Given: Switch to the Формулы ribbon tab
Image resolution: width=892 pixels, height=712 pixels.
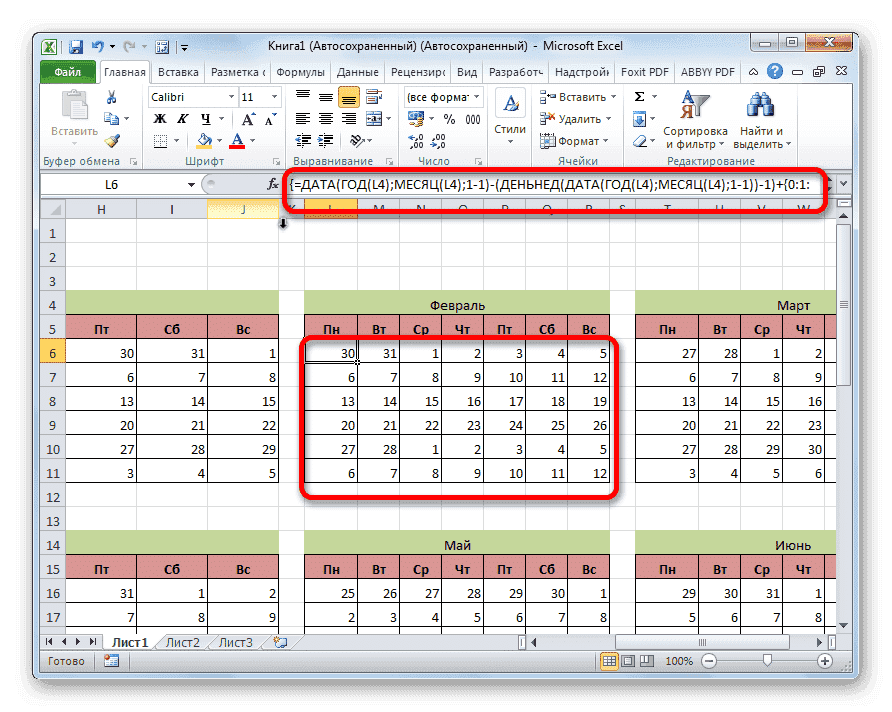Looking at the screenshot, I should click(301, 71).
